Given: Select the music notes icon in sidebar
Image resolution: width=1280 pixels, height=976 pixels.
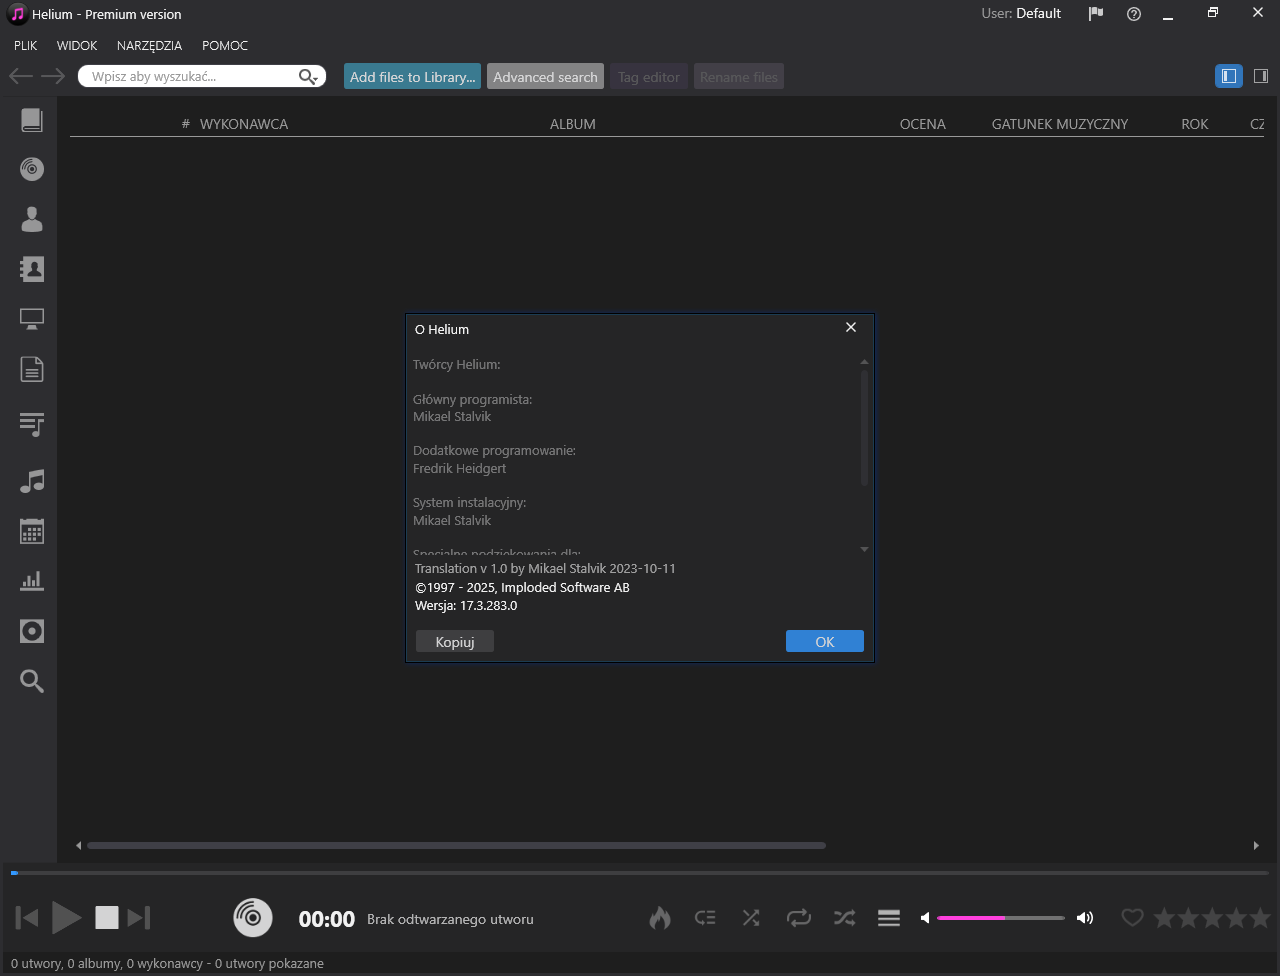Looking at the screenshot, I should pos(32,481).
